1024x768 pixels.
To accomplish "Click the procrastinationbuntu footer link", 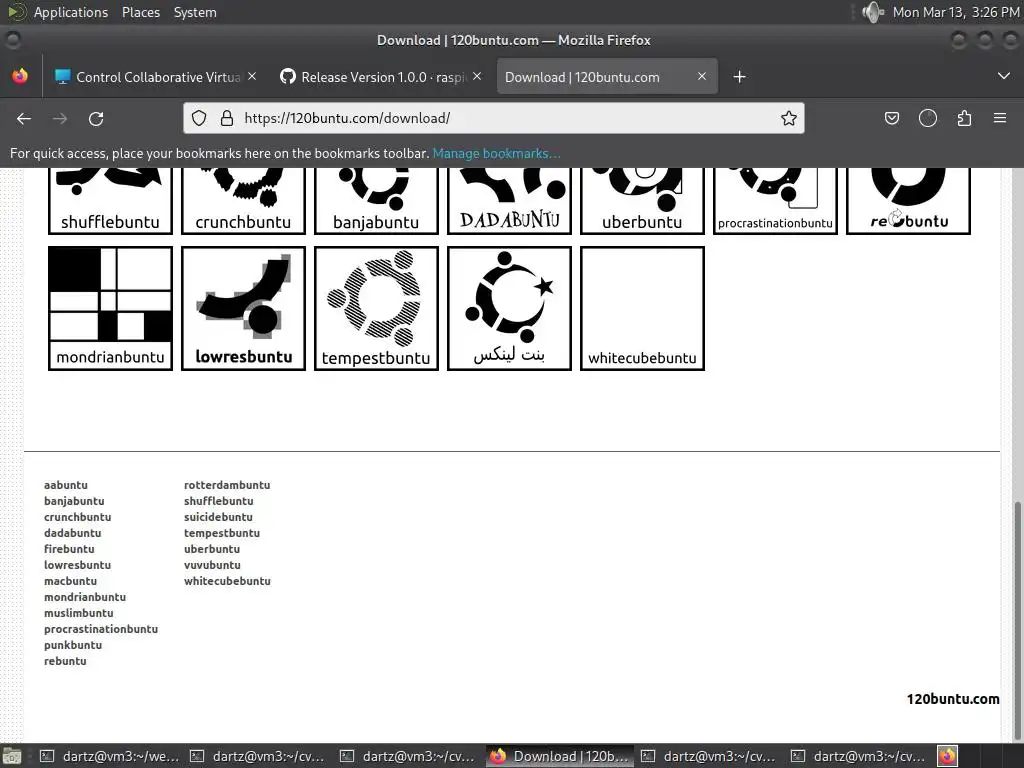I will pos(101,629).
